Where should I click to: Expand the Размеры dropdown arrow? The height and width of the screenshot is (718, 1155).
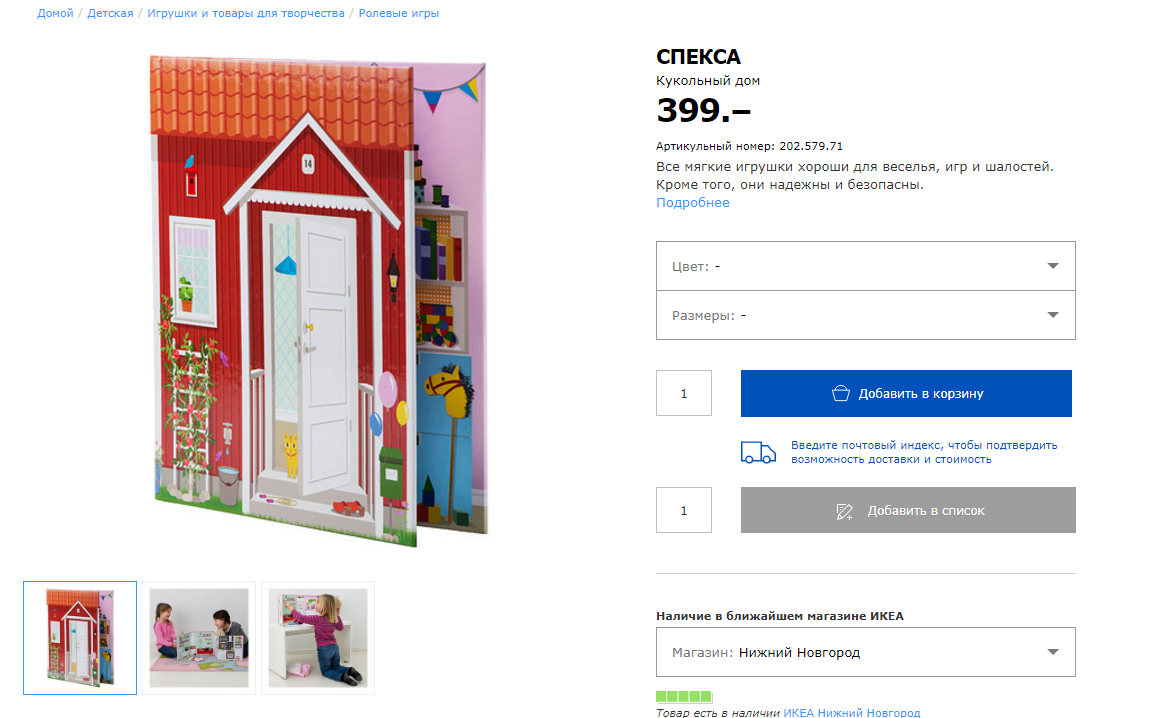pos(1053,315)
